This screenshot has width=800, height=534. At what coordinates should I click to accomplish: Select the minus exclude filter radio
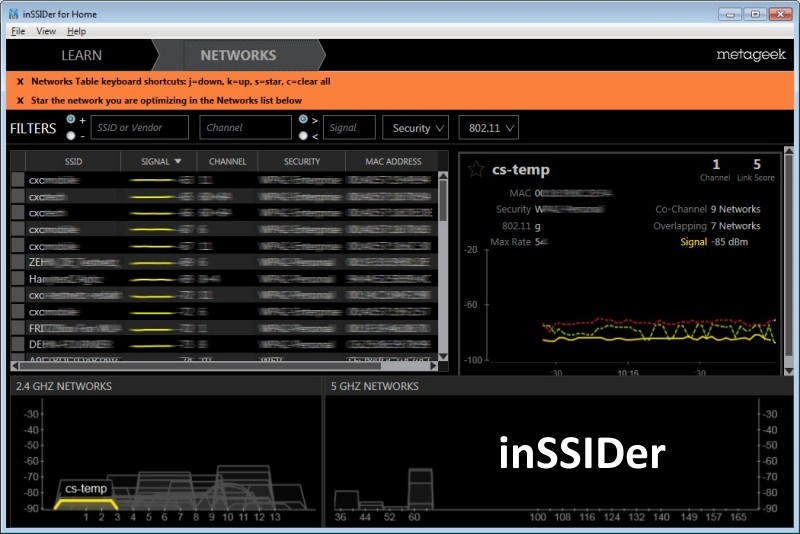pos(70,136)
